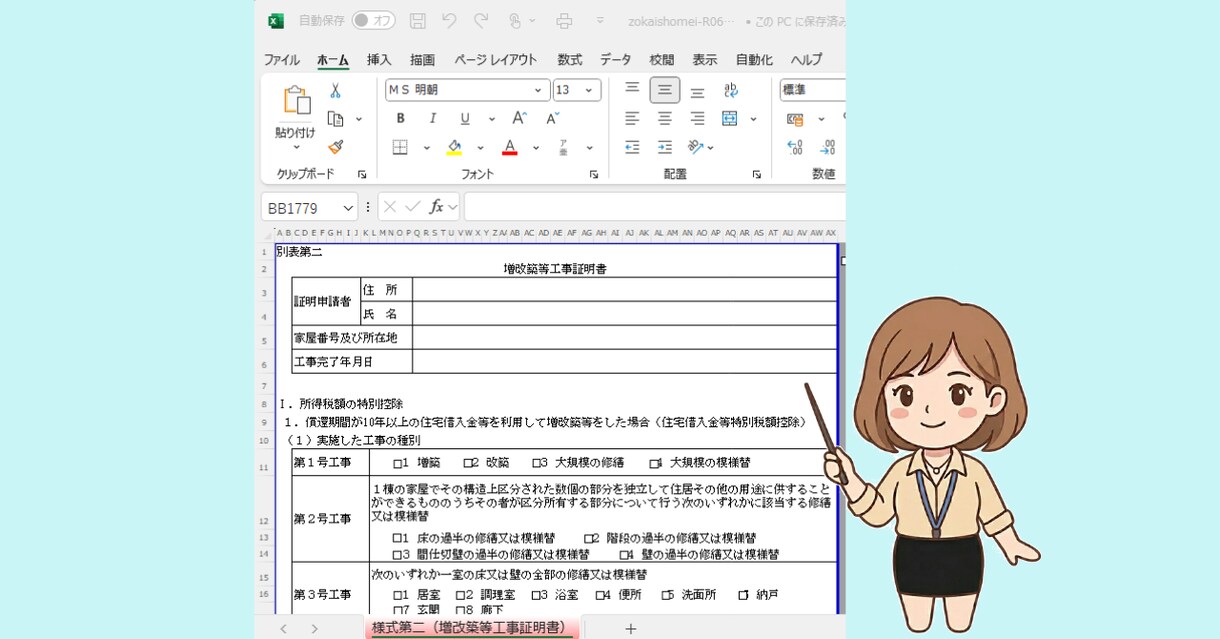
Task: Switch to the 挿入 tab
Action: 379,60
